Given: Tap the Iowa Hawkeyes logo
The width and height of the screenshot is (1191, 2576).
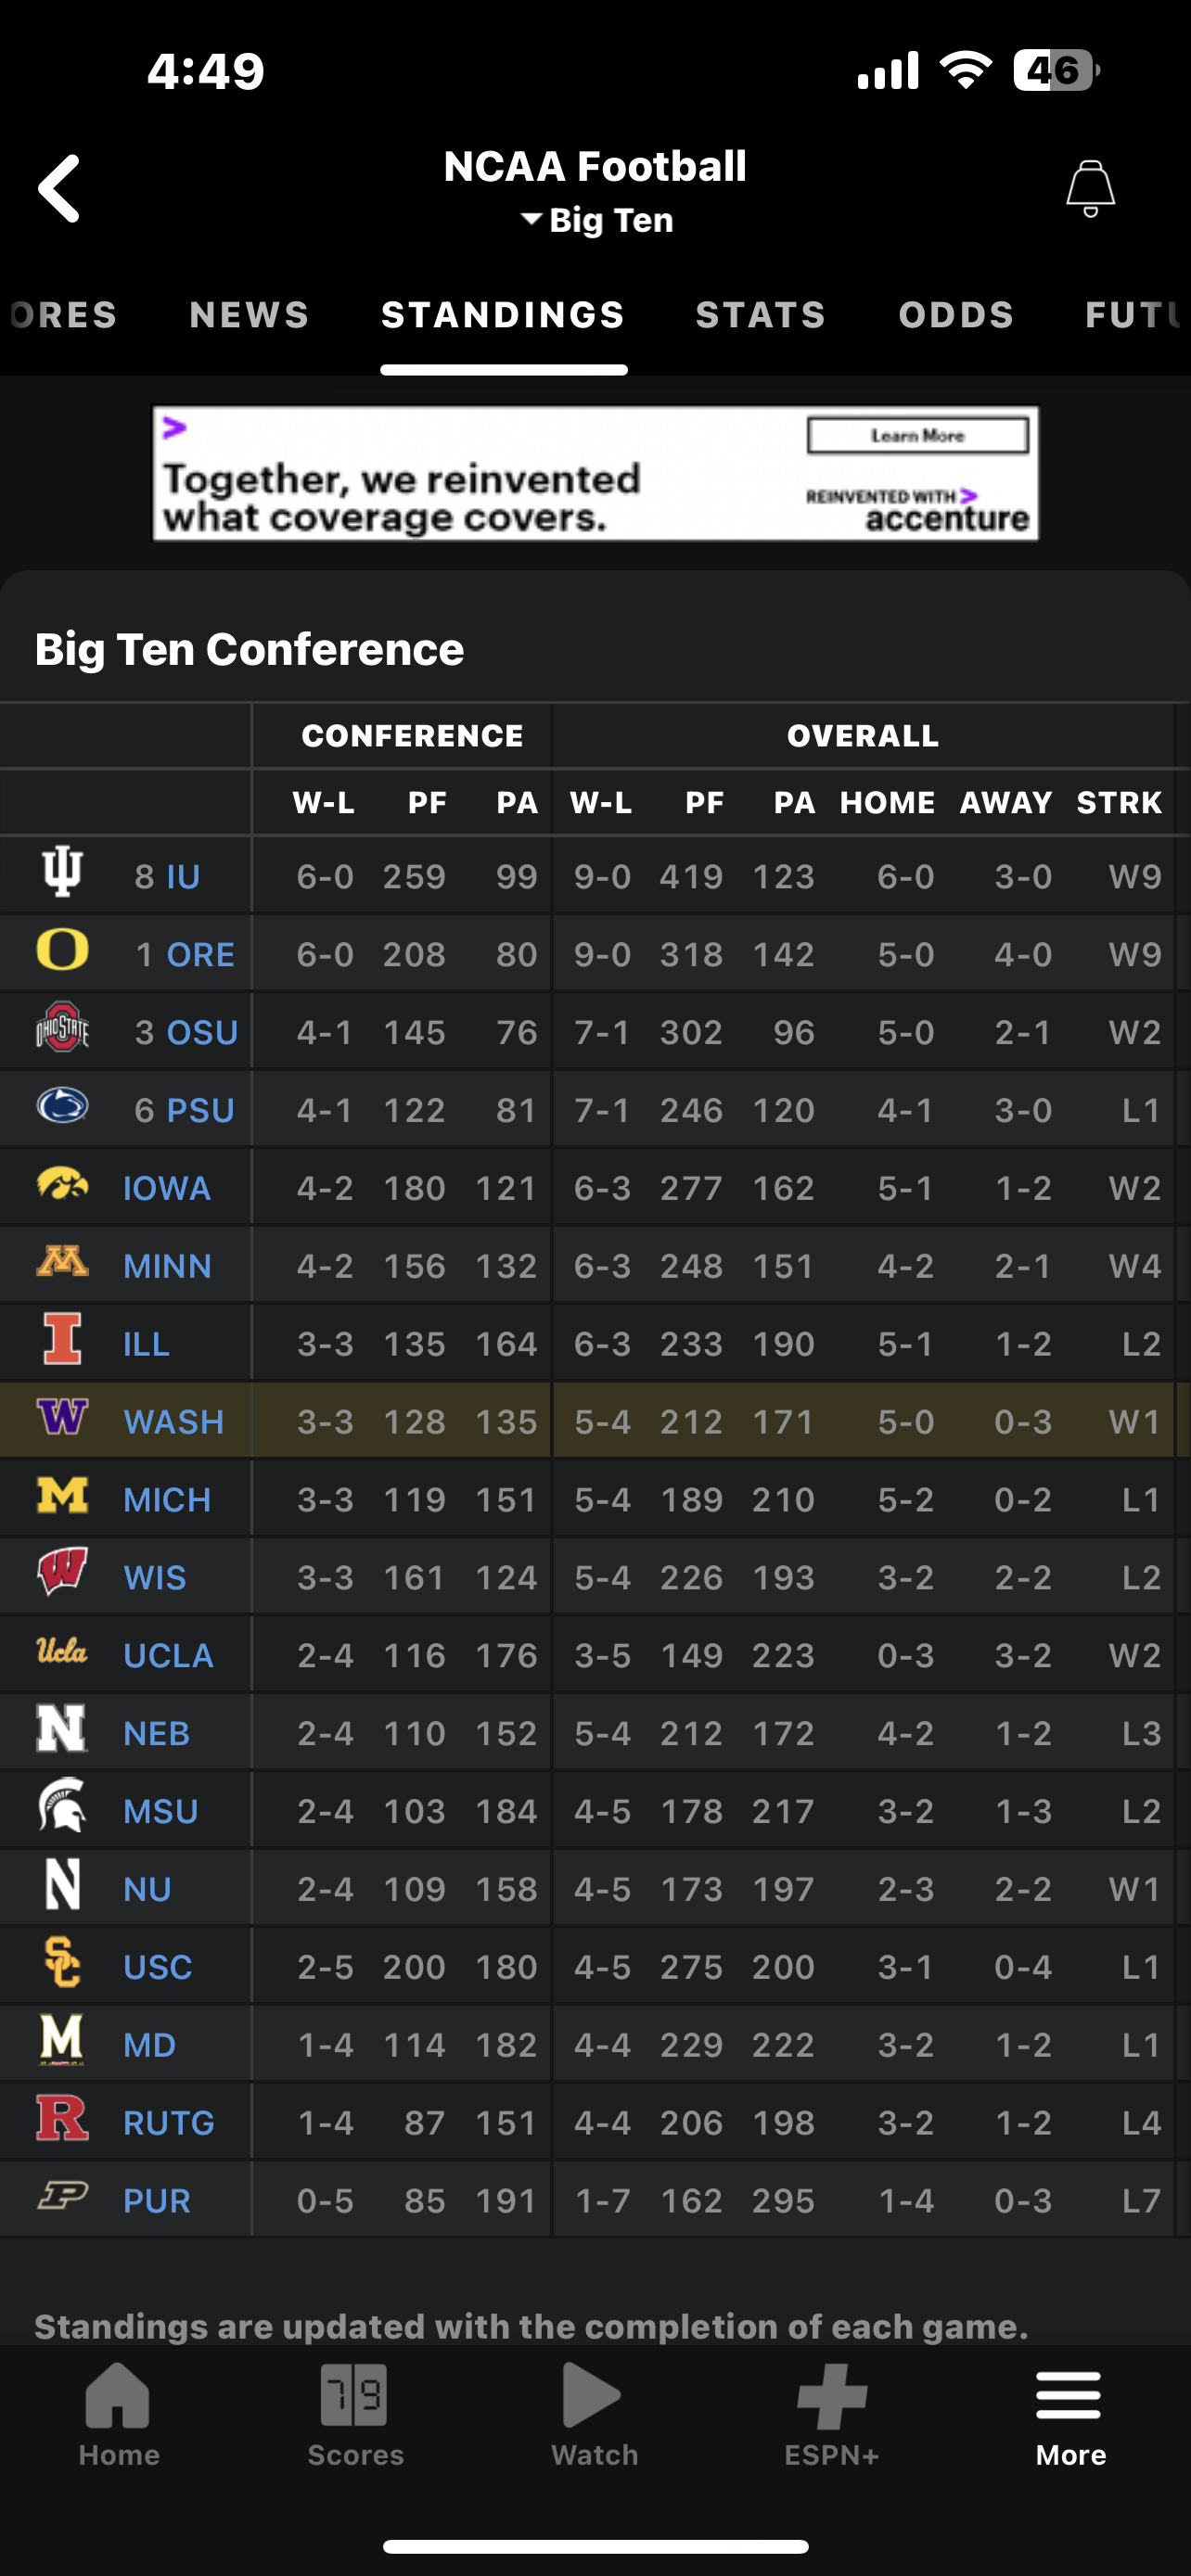Looking at the screenshot, I should [x=62, y=1185].
